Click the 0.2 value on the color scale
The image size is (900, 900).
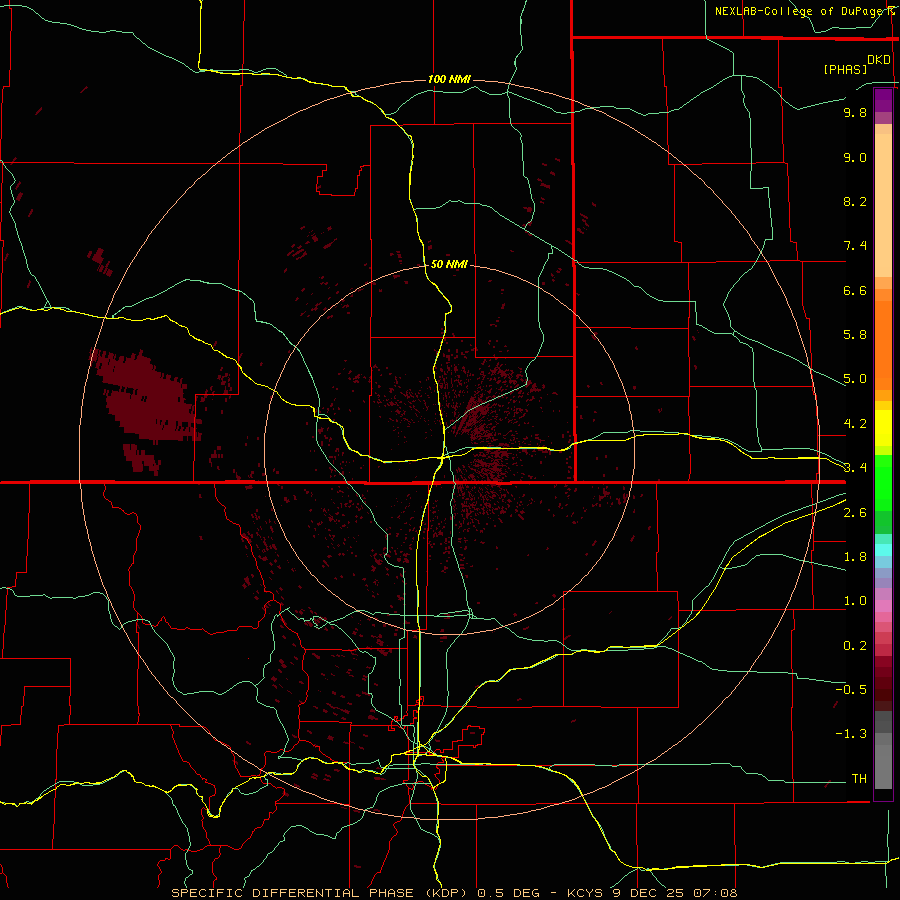pos(855,646)
